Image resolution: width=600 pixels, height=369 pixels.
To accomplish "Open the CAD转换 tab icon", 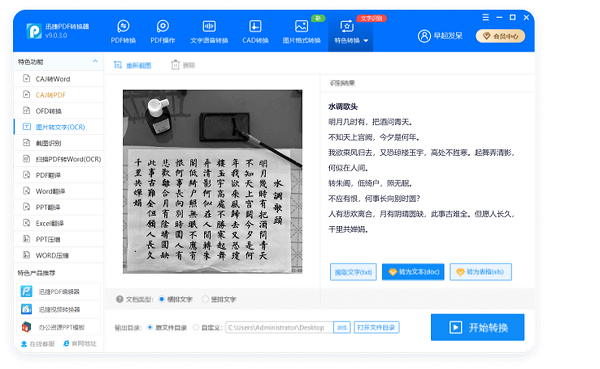I will click(255, 26).
